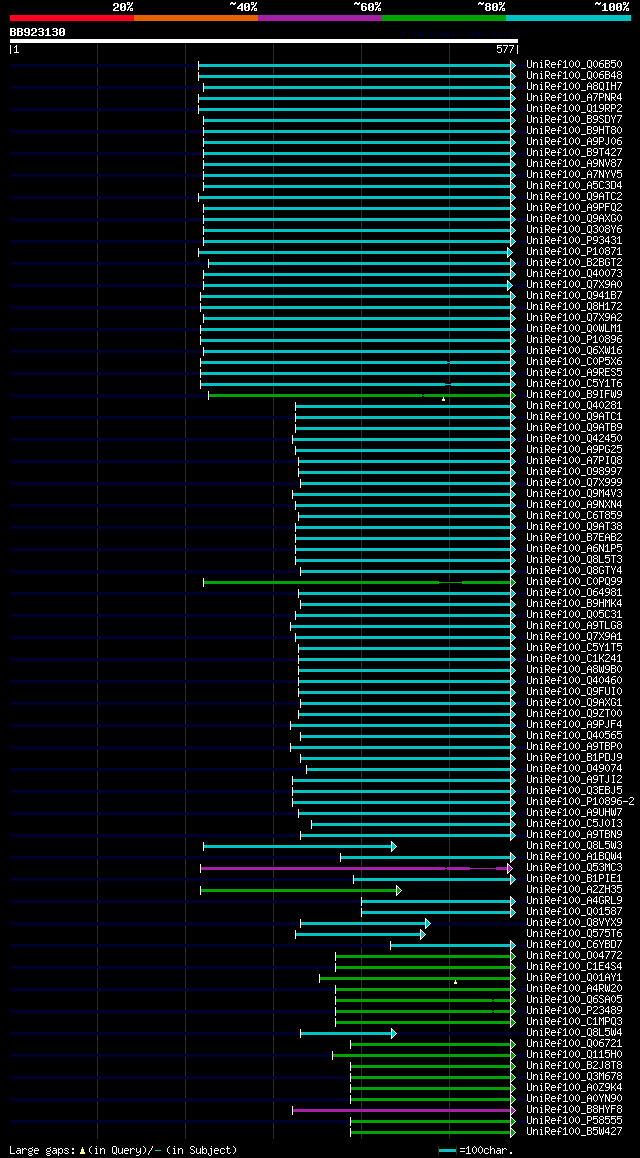The width and height of the screenshot is (640, 1158).
Task: Open UniRef100_P23489 label
Action: point(574,1011)
